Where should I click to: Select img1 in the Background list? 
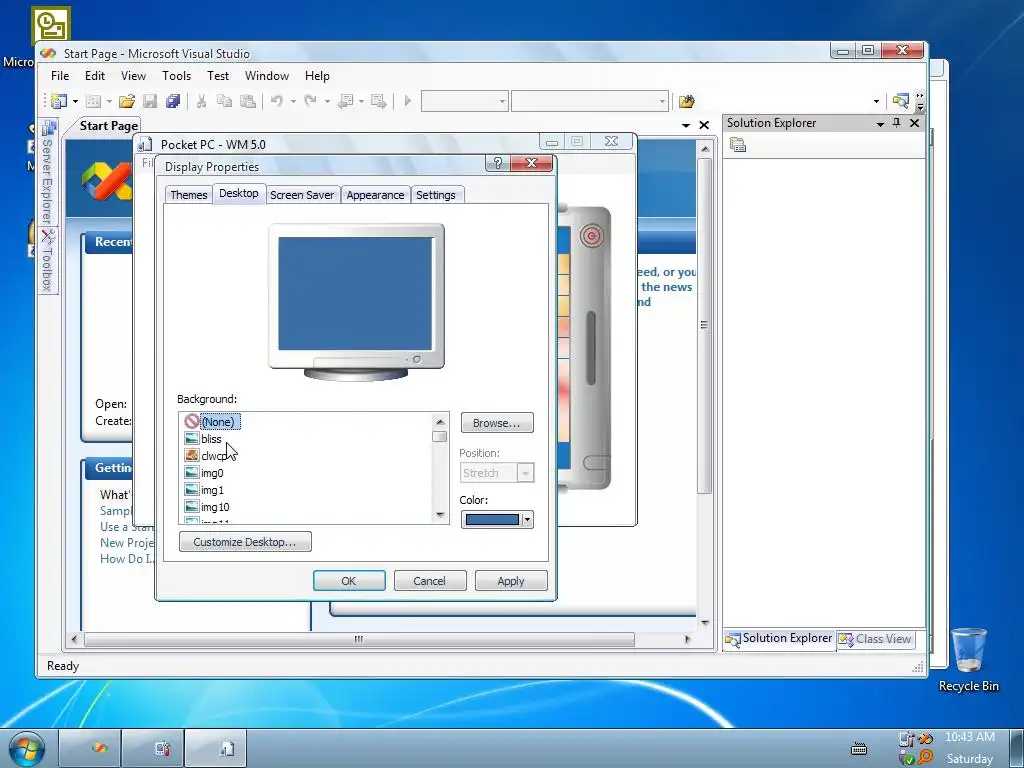tap(212, 490)
